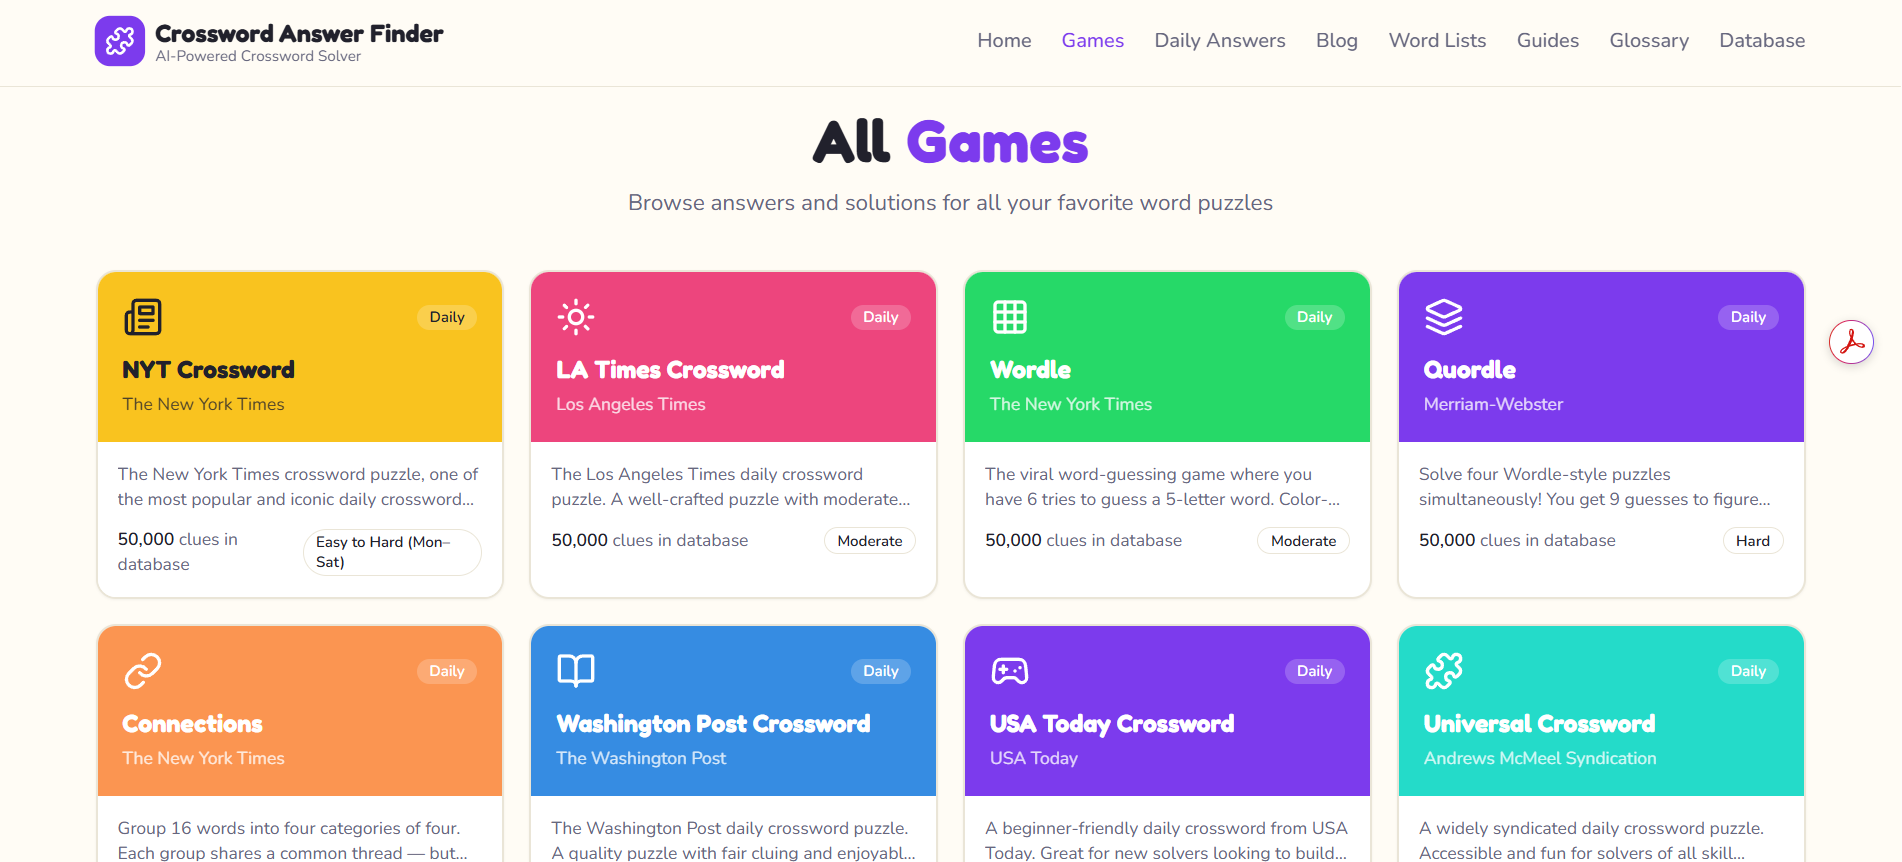
Task: Click the gamepad icon on USA Today card
Action: coord(1010,671)
